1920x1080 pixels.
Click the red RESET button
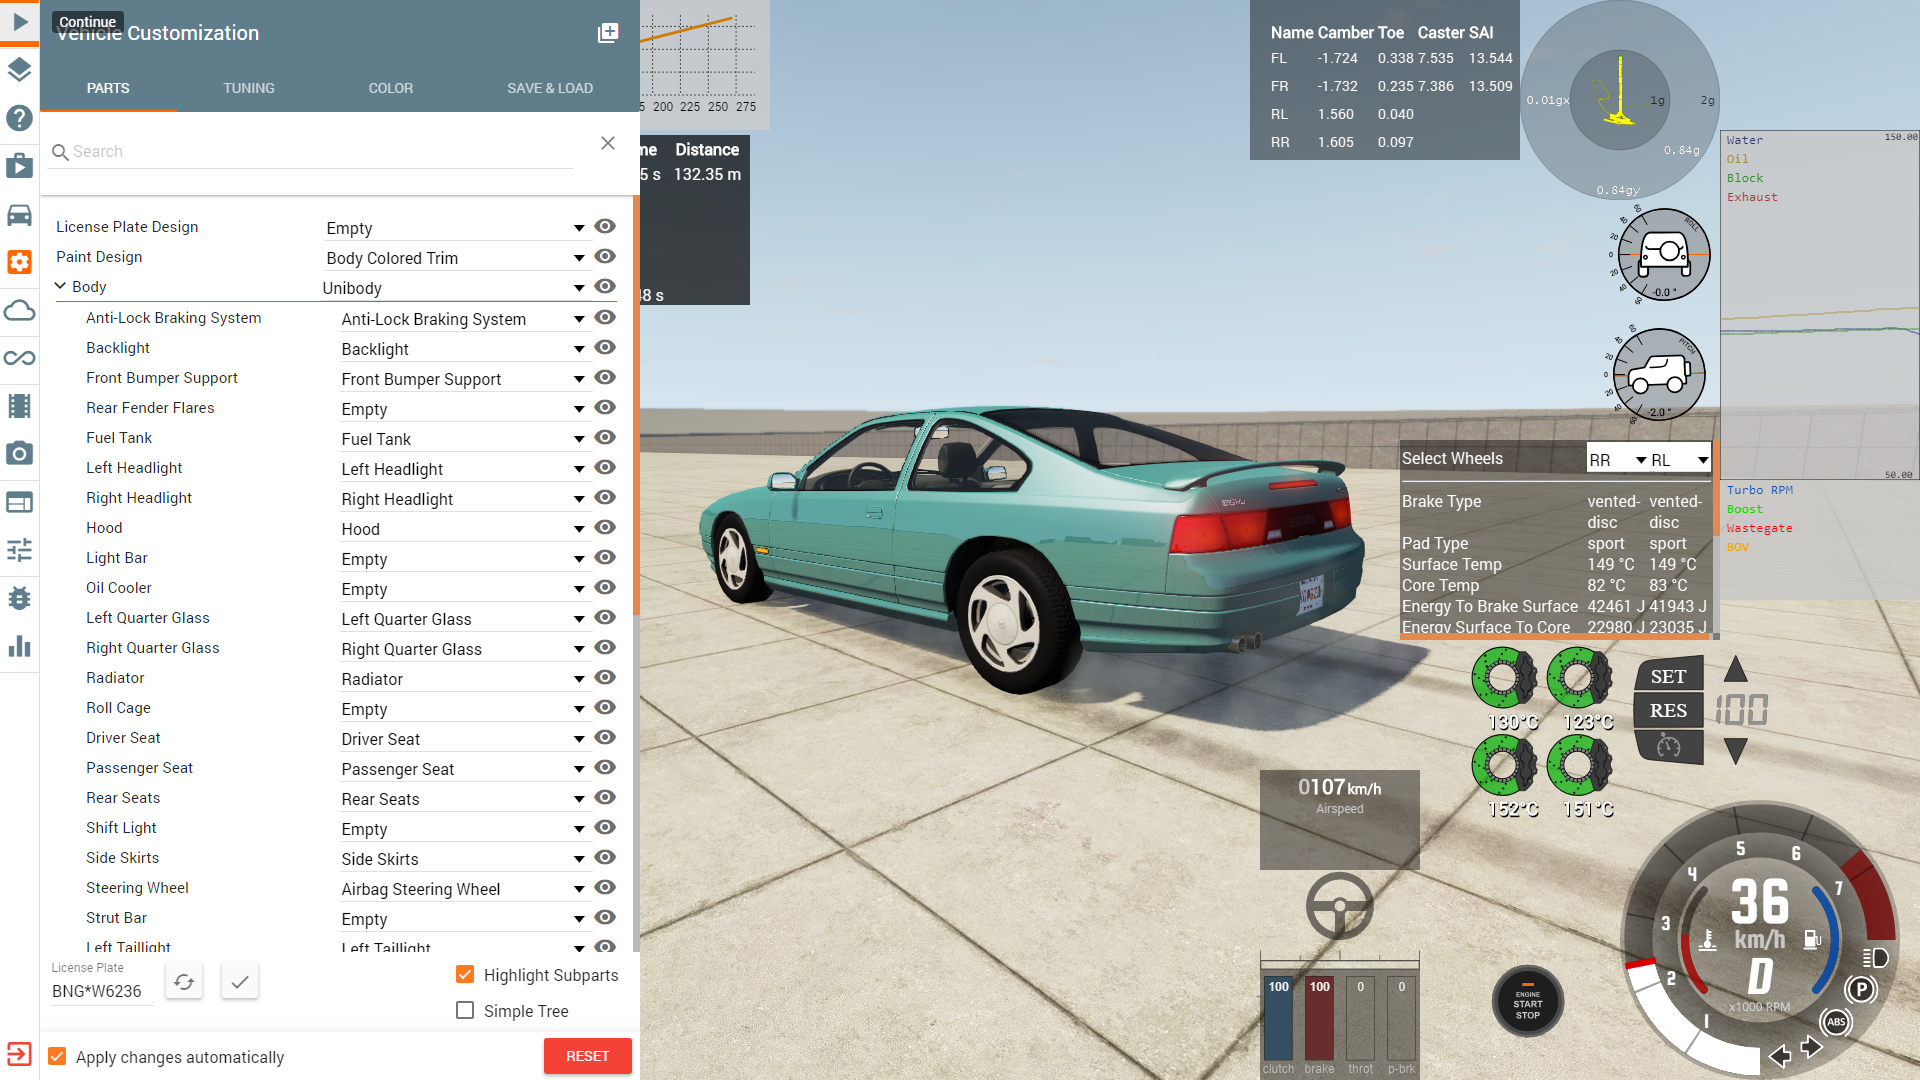[x=587, y=1056]
